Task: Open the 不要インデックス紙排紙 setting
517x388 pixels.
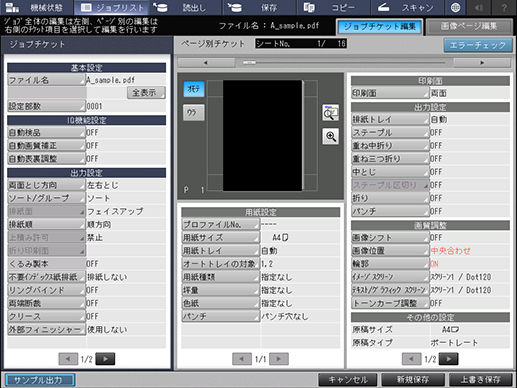Action: point(46,277)
